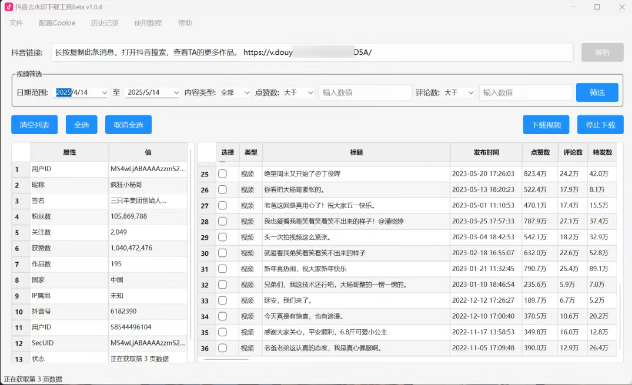Click the 停止下载 button
The width and height of the screenshot is (632, 385).
(x=601, y=125)
